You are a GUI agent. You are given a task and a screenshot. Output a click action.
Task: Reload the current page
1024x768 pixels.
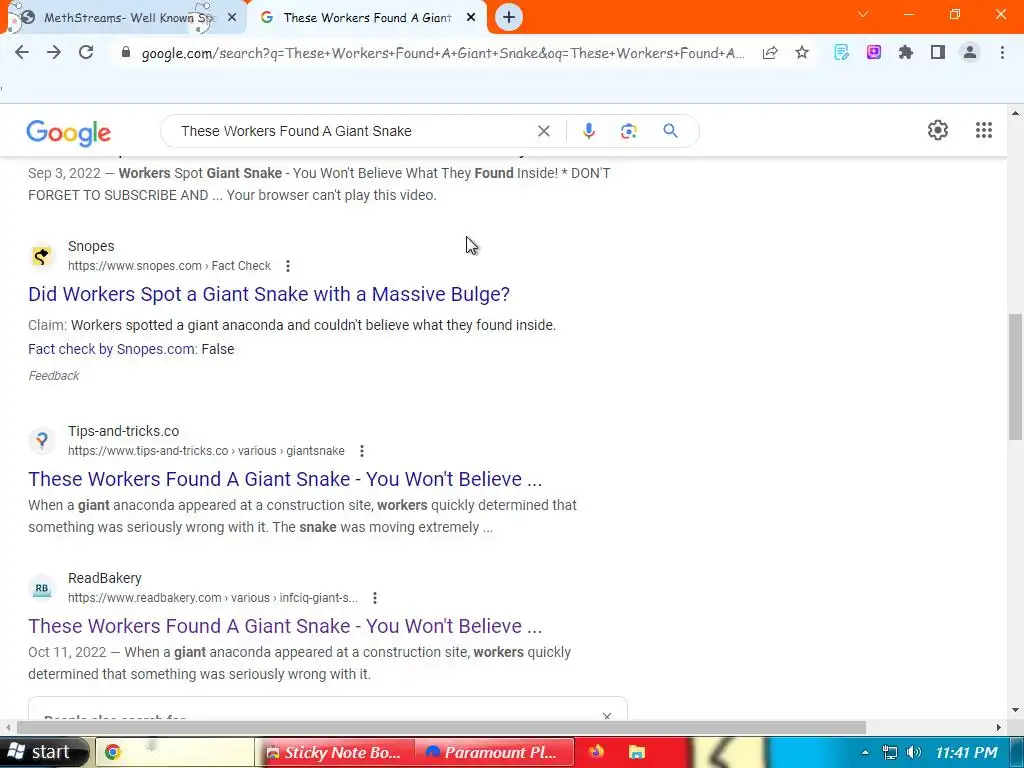(86, 52)
